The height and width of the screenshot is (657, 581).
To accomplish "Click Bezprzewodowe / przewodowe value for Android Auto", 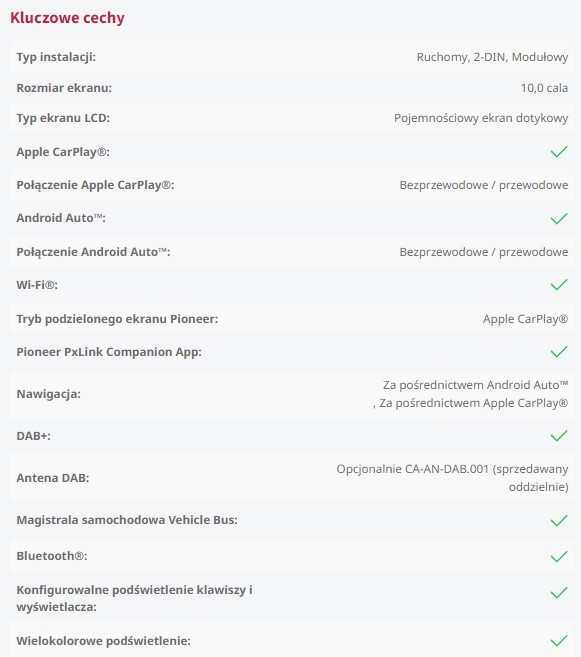I will coord(484,252).
